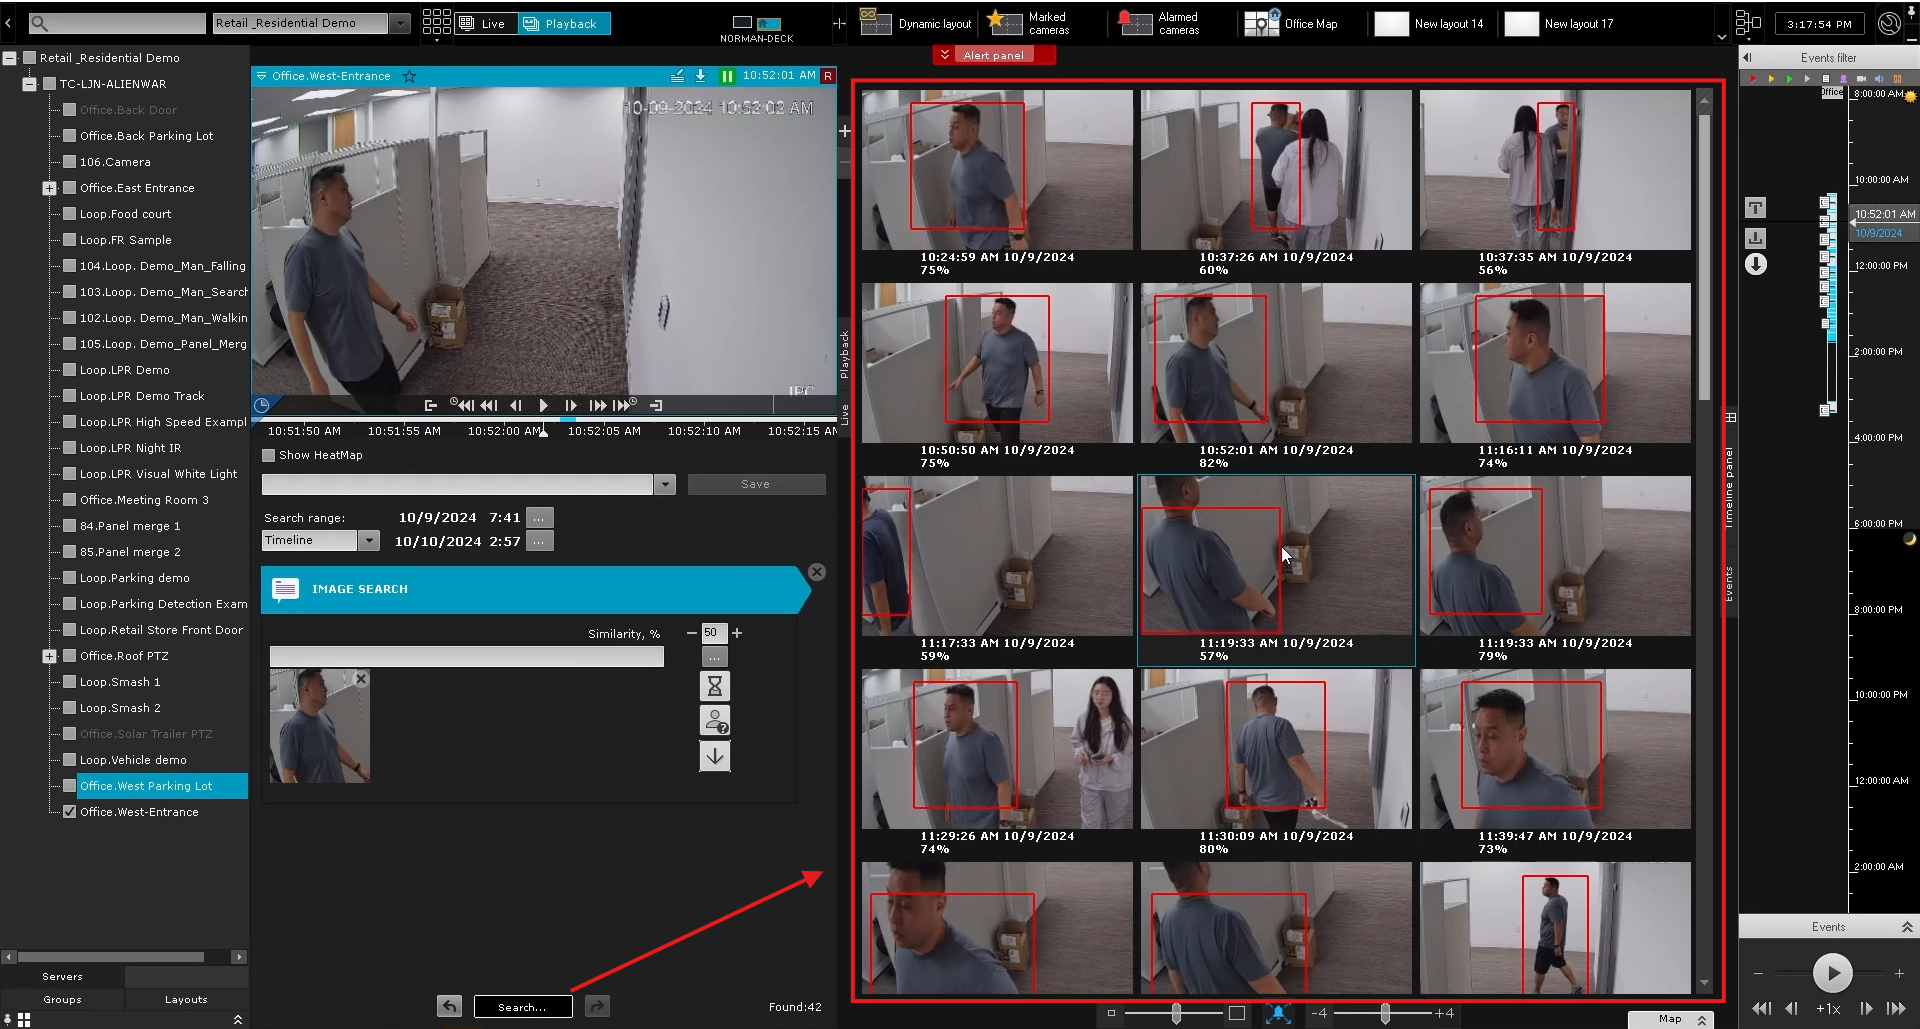Open the layout grid selector icon
The height and width of the screenshot is (1029, 1920).
(436, 23)
